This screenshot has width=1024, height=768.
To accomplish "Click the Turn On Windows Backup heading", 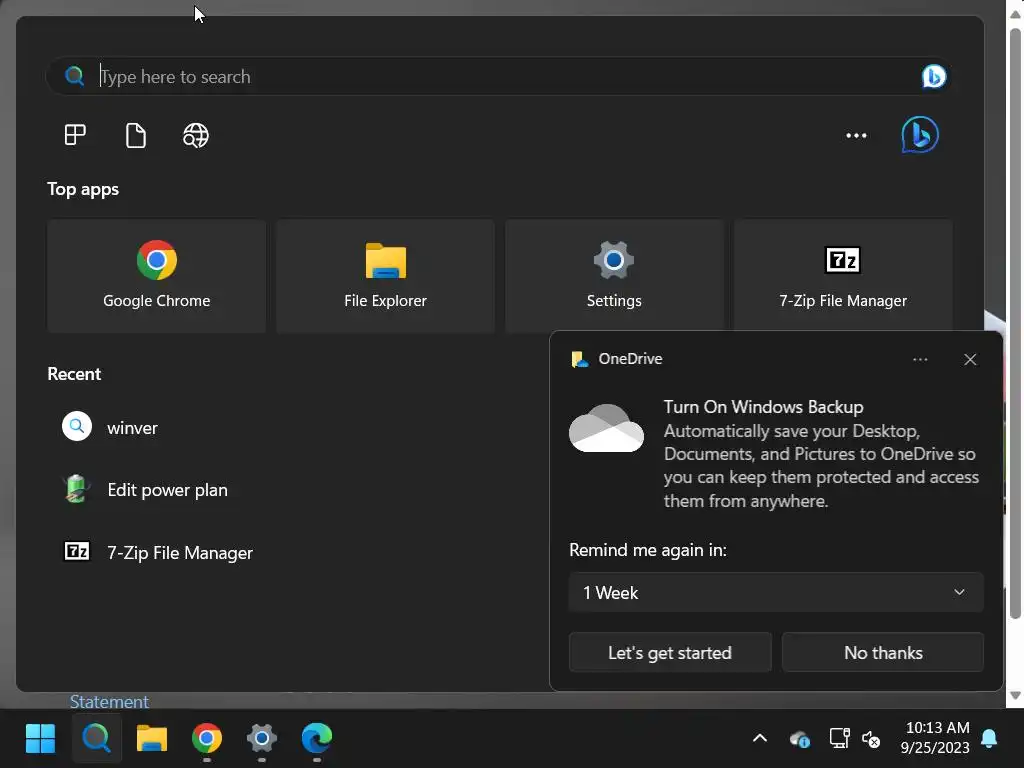I will click(x=763, y=407).
